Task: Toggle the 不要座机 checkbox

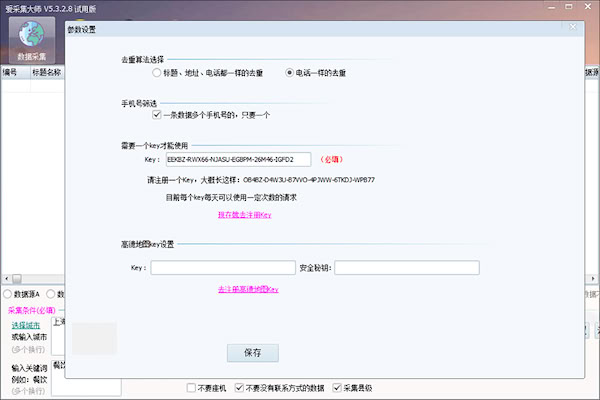Action: pos(191,388)
